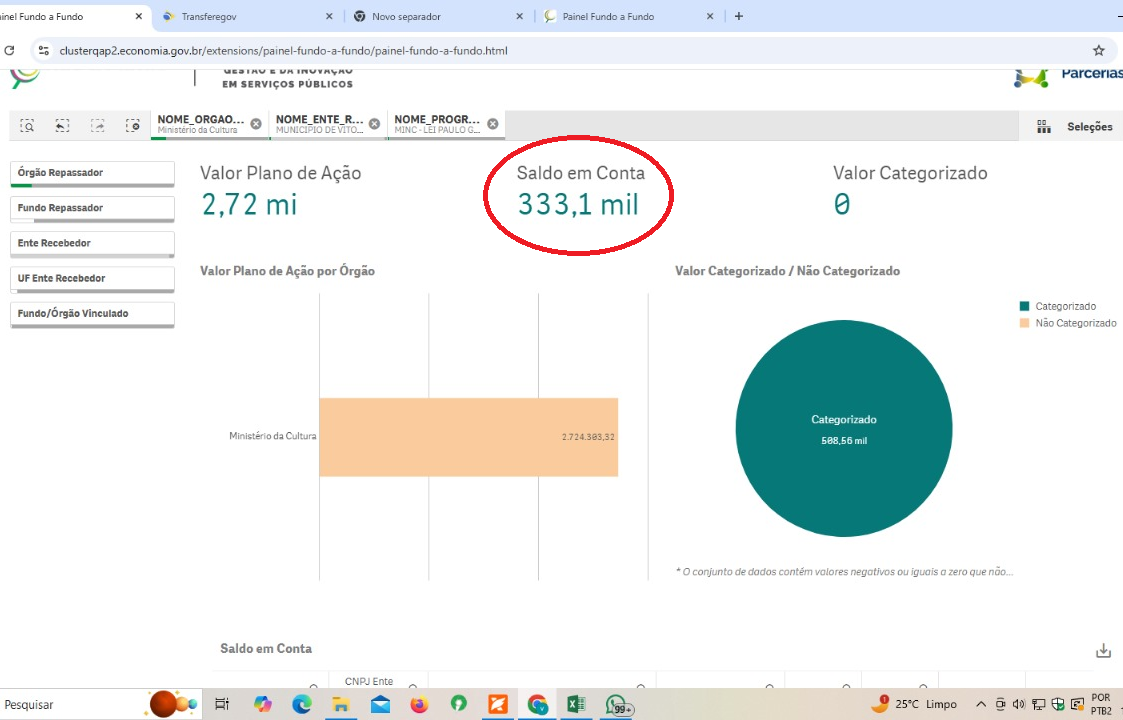Remove the NOME_ORGAO Ministério da Cultura selection
The width and height of the screenshot is (1123, 720).
(x=256, y=124)
